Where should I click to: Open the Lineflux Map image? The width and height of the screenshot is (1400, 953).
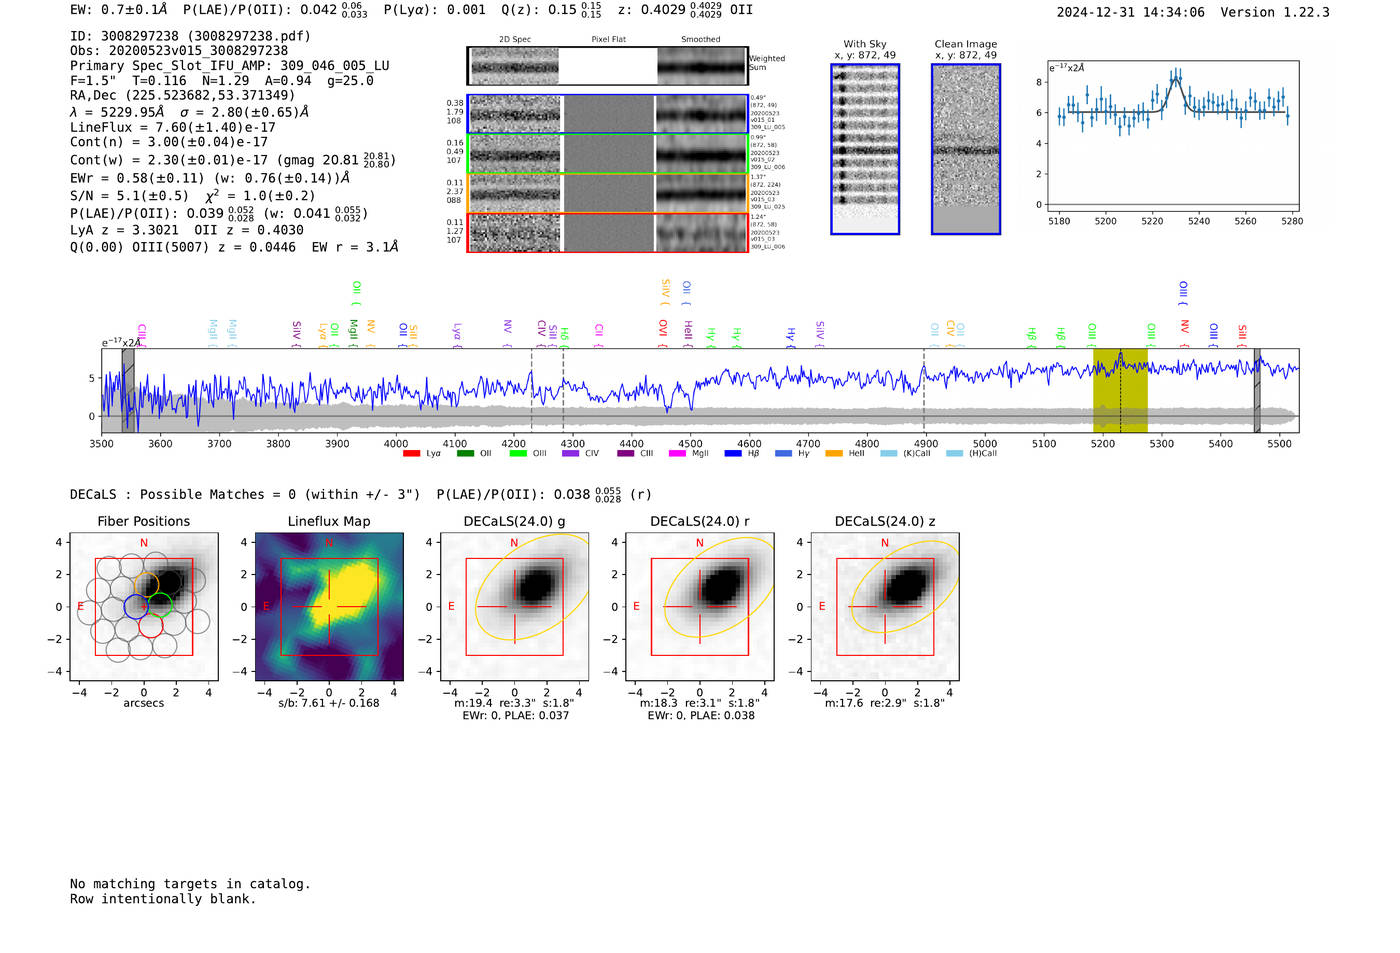click(329, 607)
